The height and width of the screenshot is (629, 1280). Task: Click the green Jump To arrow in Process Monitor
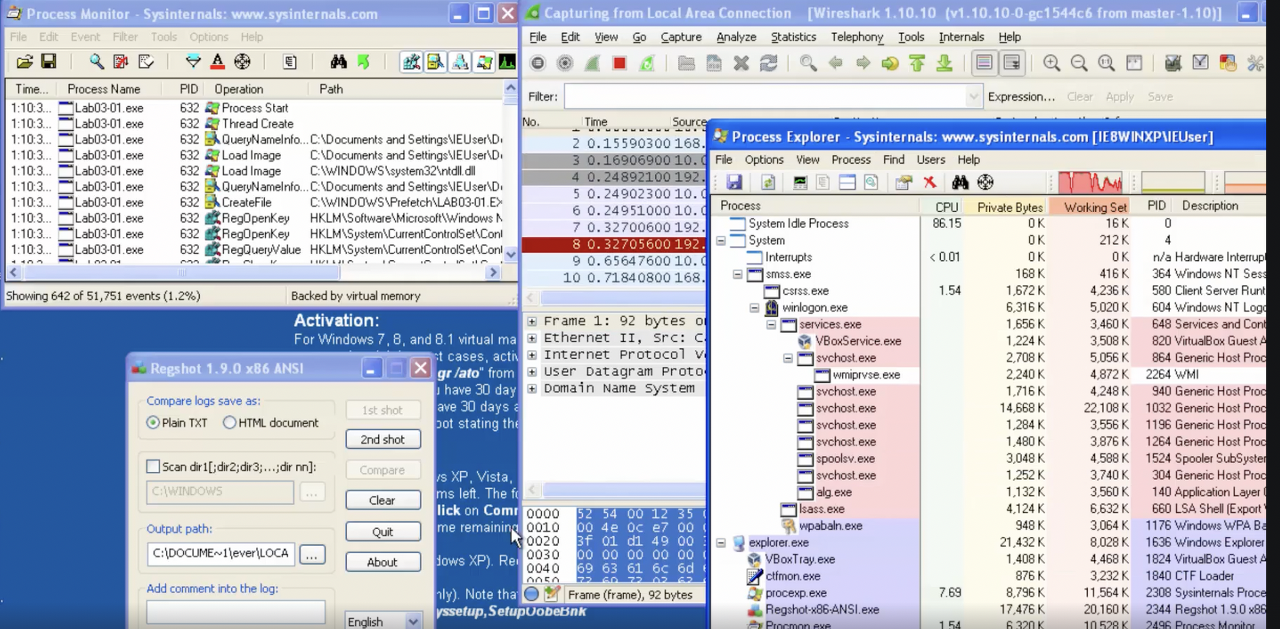coord(363,62)
